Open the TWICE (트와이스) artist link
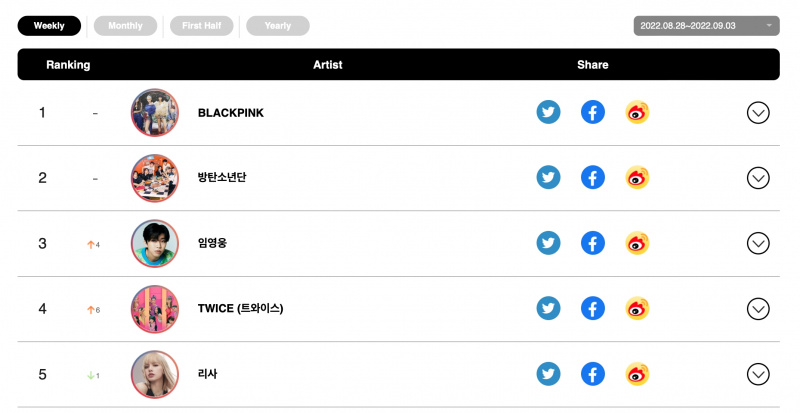 (240, 308)
